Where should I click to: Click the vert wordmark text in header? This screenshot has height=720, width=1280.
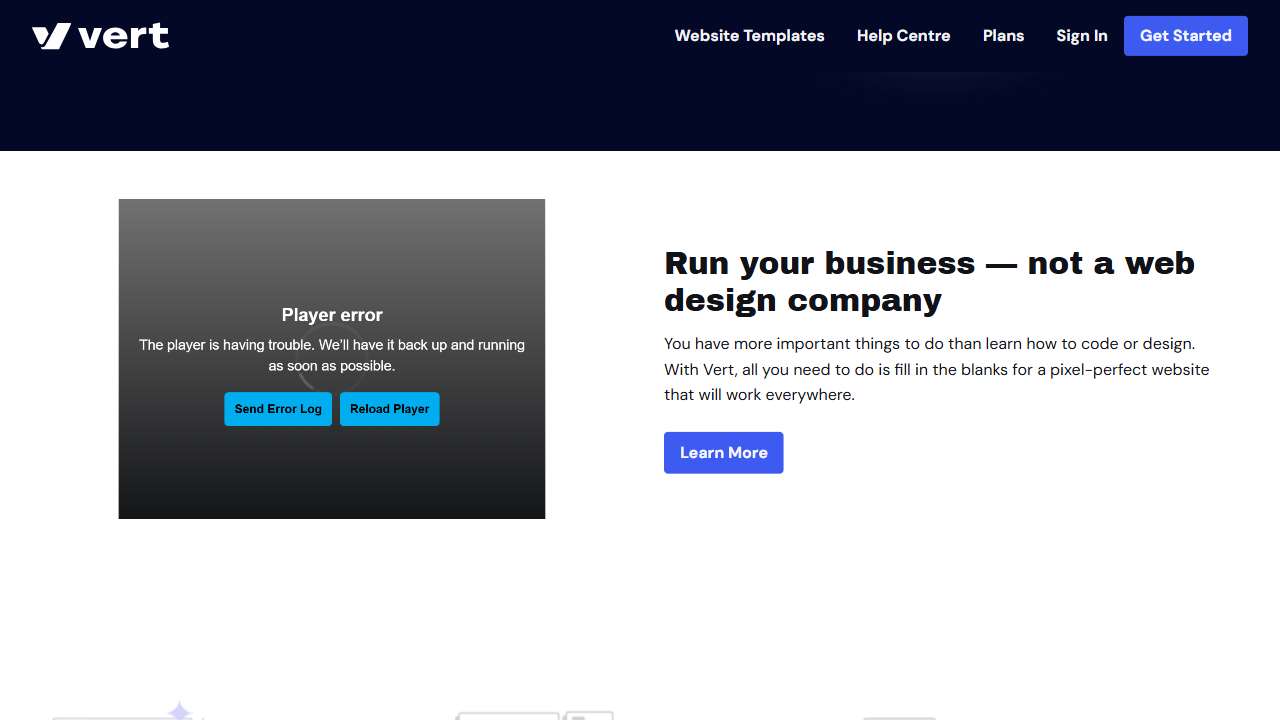(123, 36)
